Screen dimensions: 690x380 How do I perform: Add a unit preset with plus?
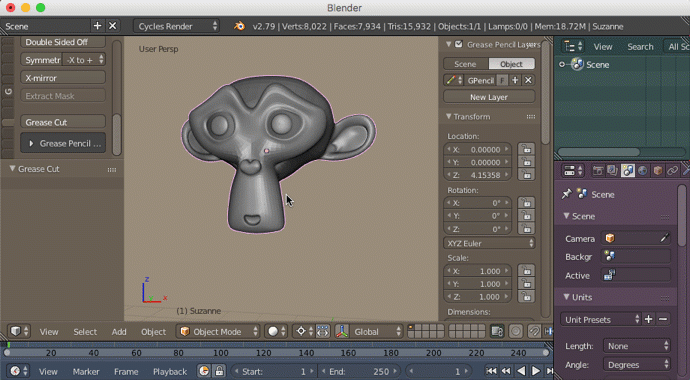(649, 319)
